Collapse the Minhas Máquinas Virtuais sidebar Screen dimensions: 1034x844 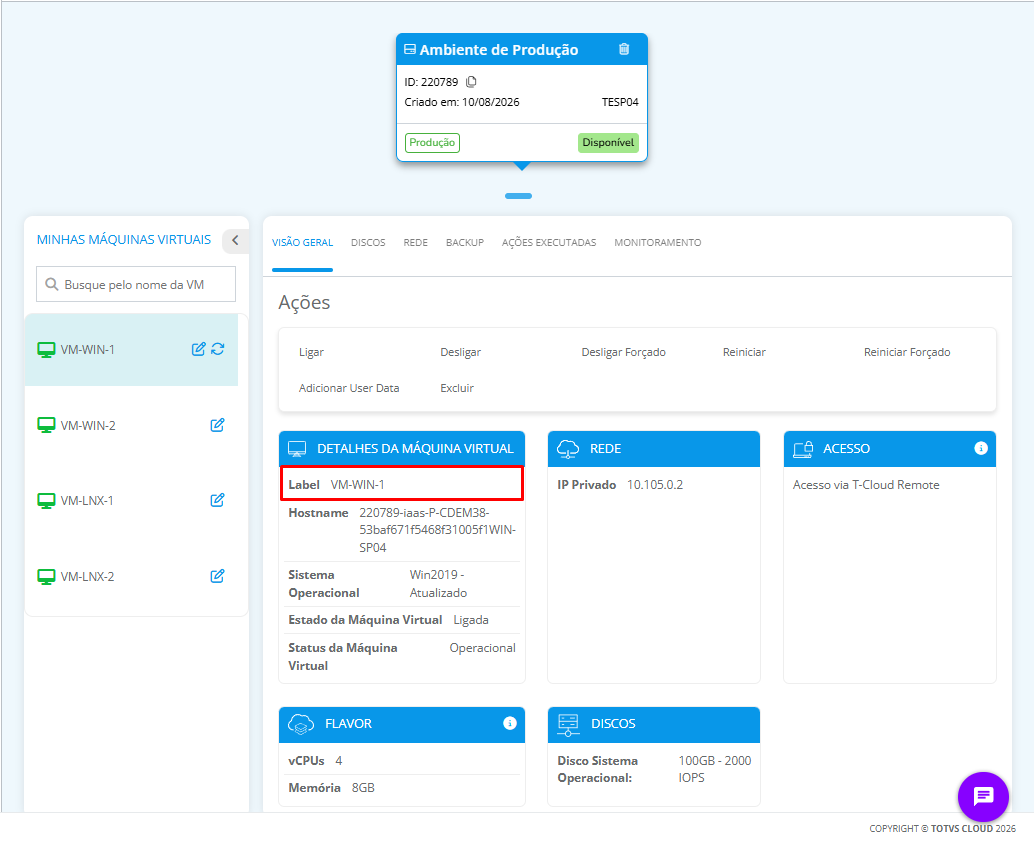click(235, 241)
